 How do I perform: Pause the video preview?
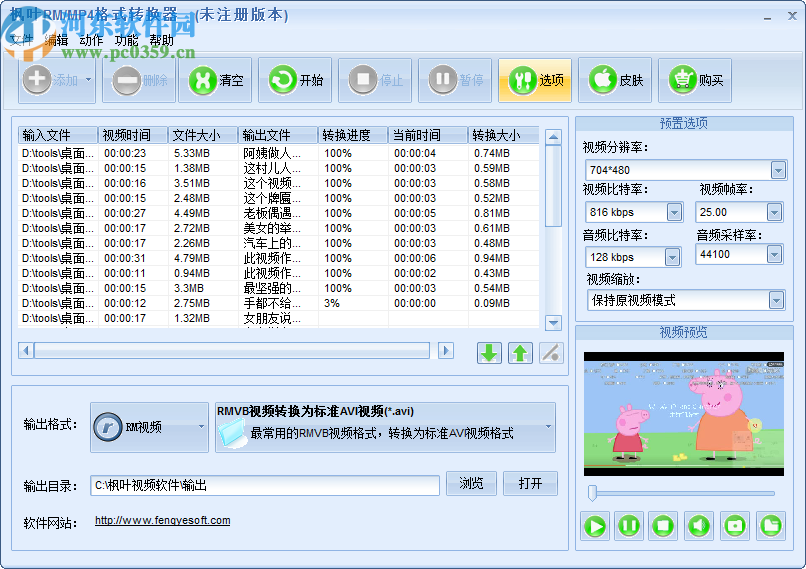[629, 525]
